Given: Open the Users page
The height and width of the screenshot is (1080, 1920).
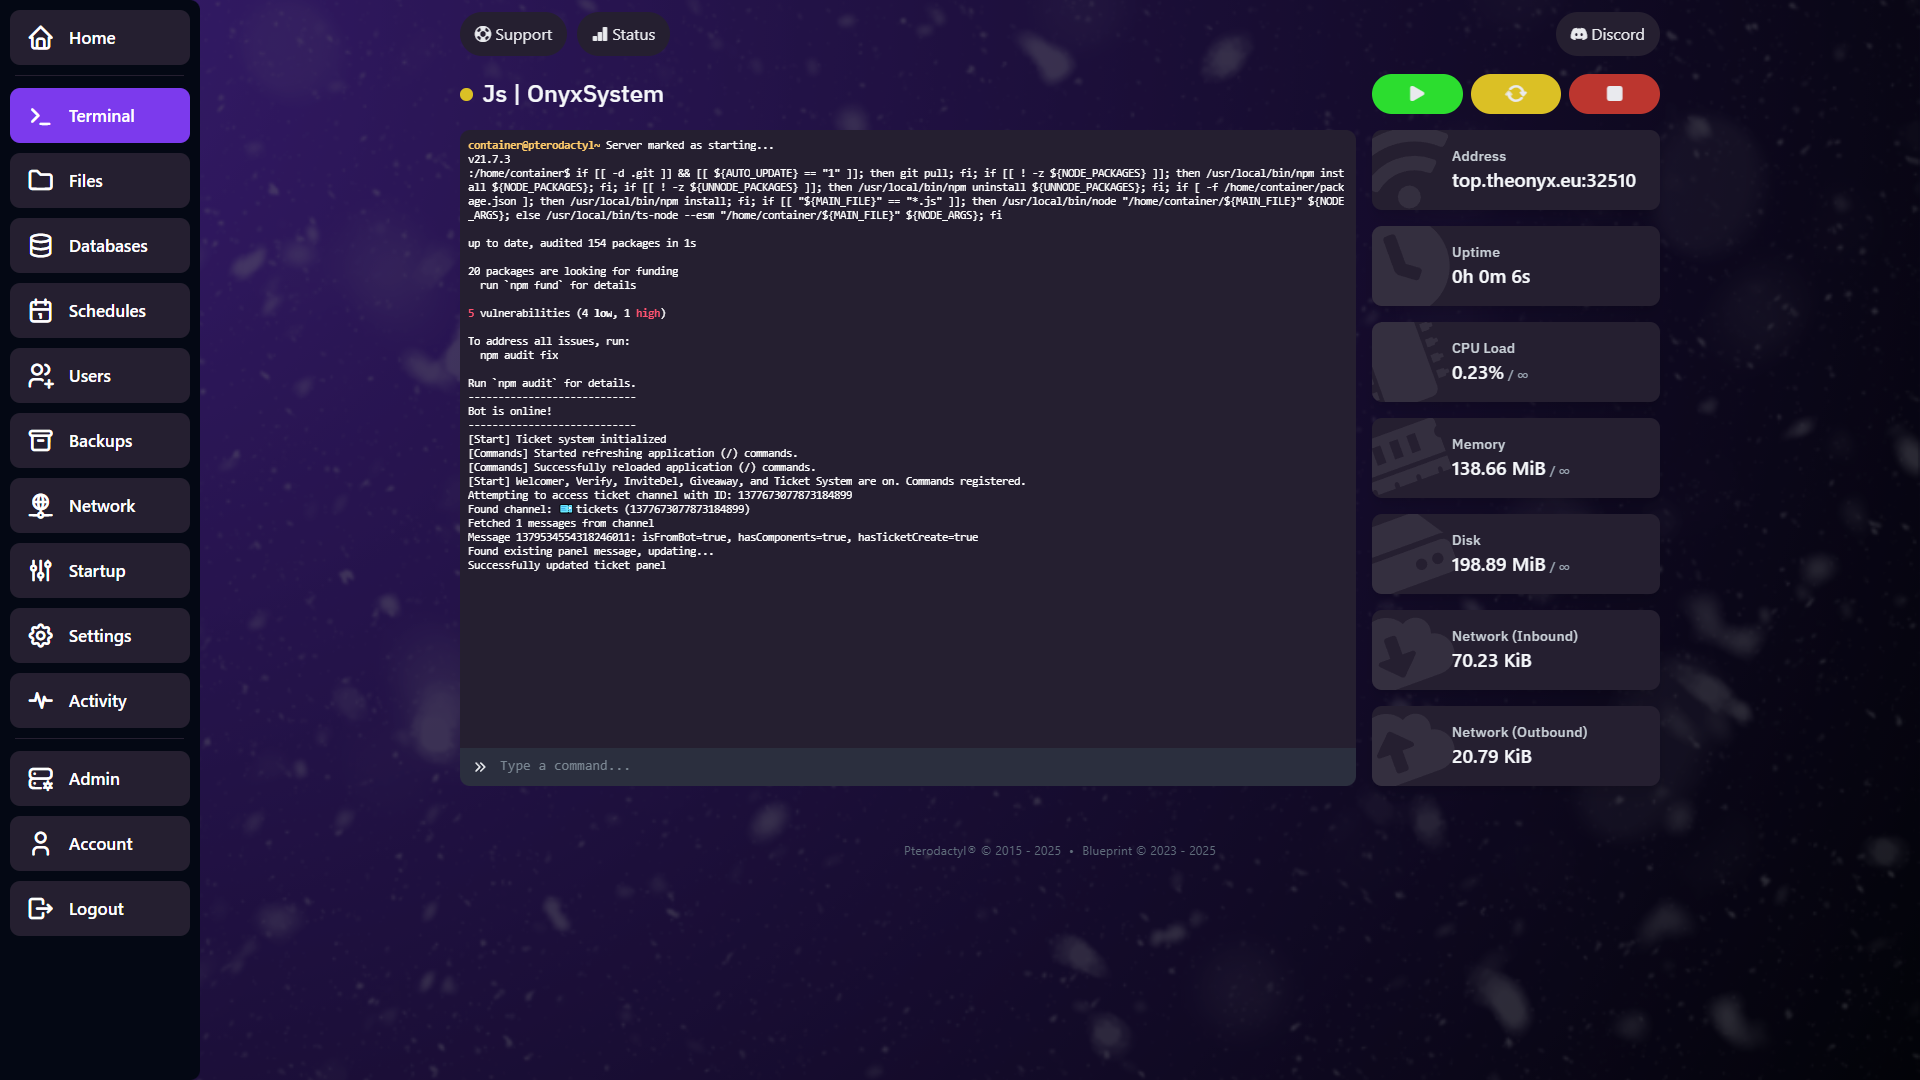Looking at the screenshot, I should [x=100, y=376].
